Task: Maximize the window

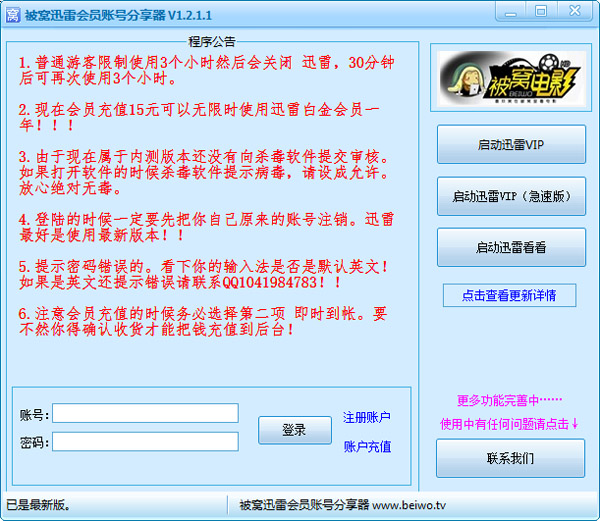Action: pos(541,11)
